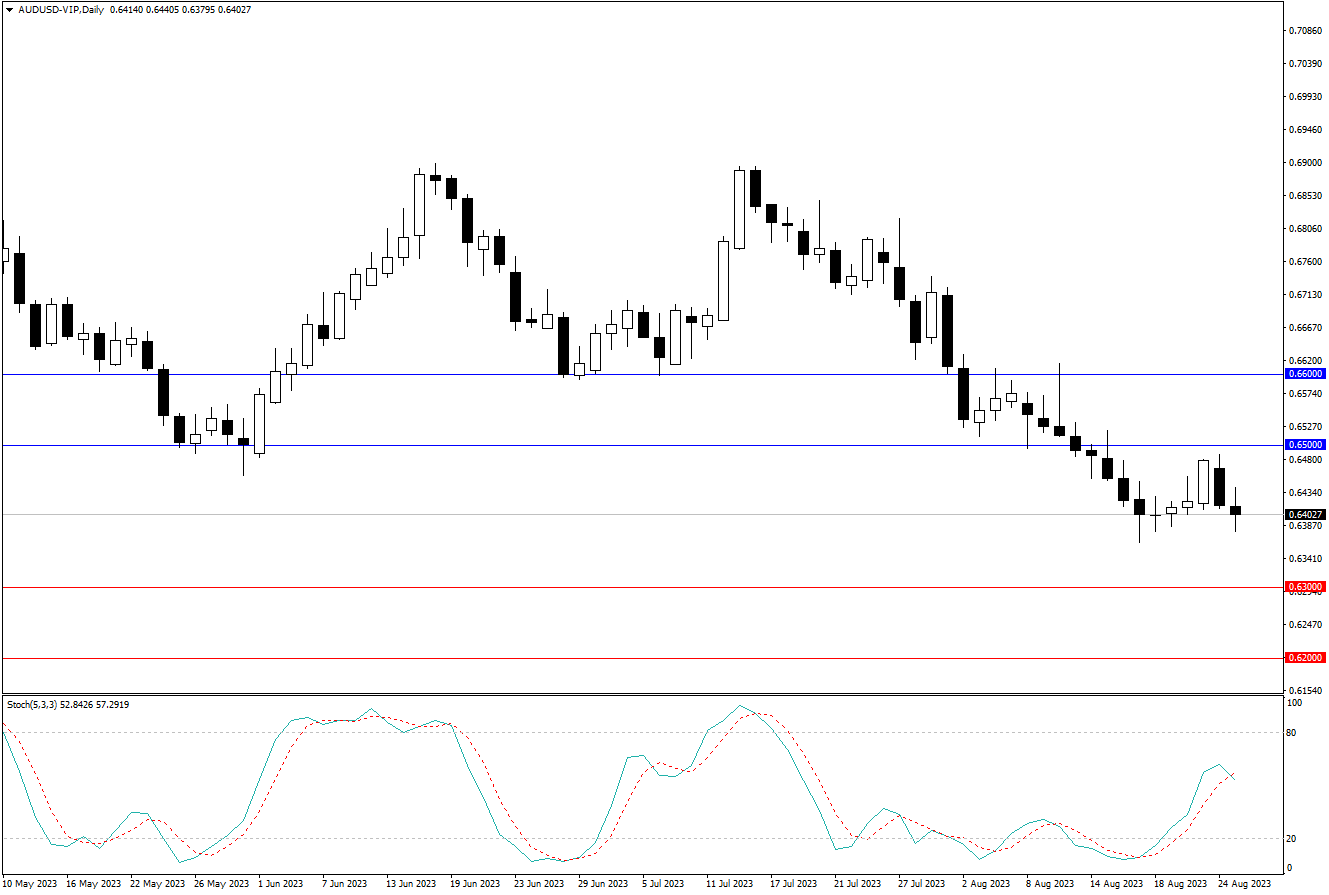Click the current price tag 0.64027

(x=1305, y=514)
